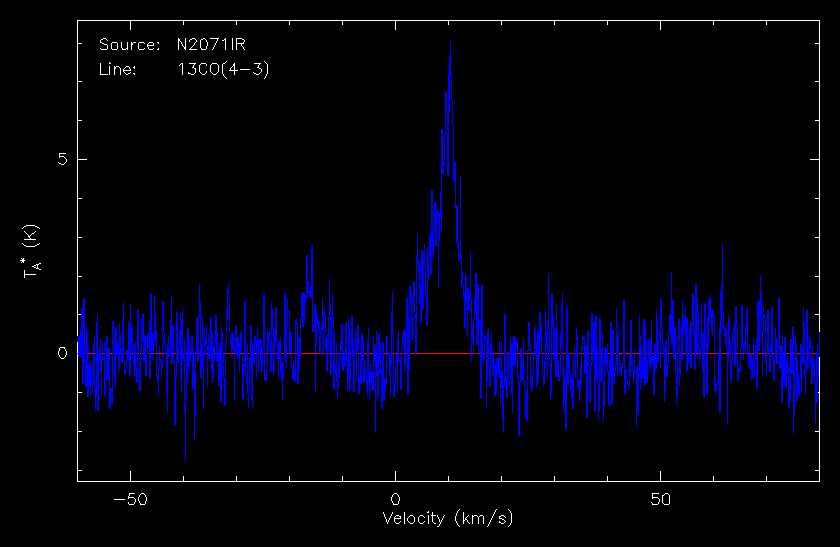Click the '50' velocity tick label
This screenshot has width=840, height=547.
pos(660,500)
